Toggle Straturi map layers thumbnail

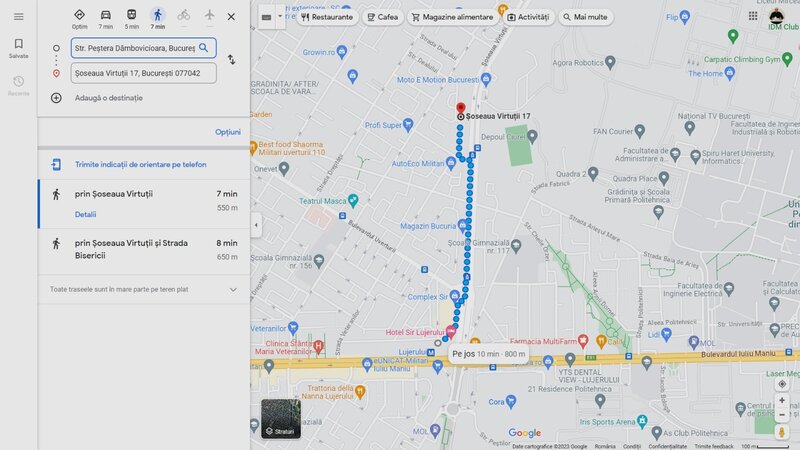click(281, 419)
